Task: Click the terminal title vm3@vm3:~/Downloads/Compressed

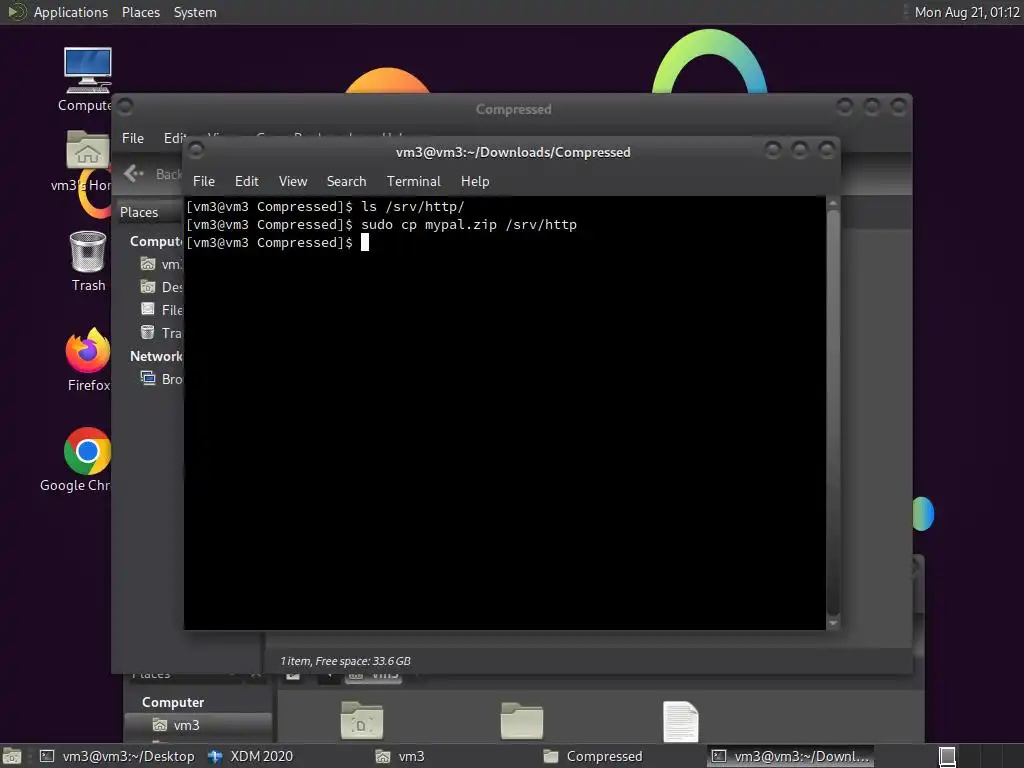Action: [513, 152]
